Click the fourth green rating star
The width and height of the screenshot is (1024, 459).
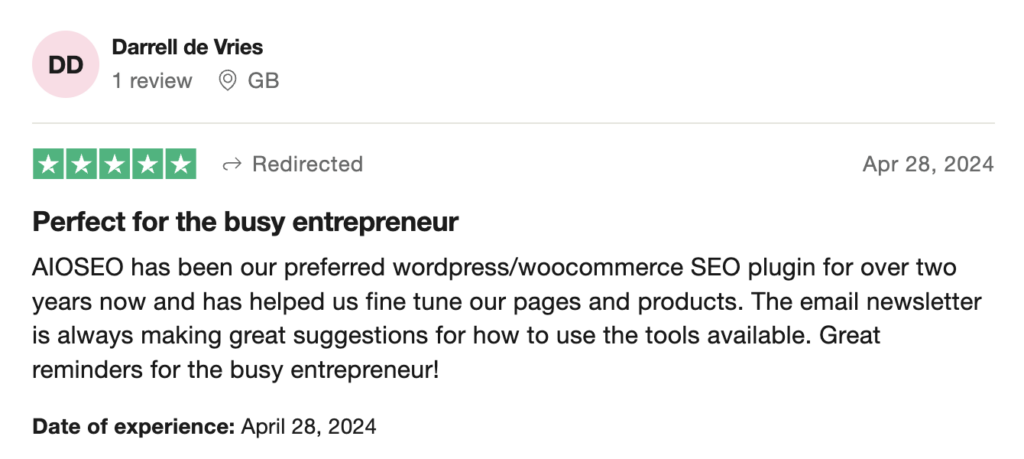click(x=148, y=164)
